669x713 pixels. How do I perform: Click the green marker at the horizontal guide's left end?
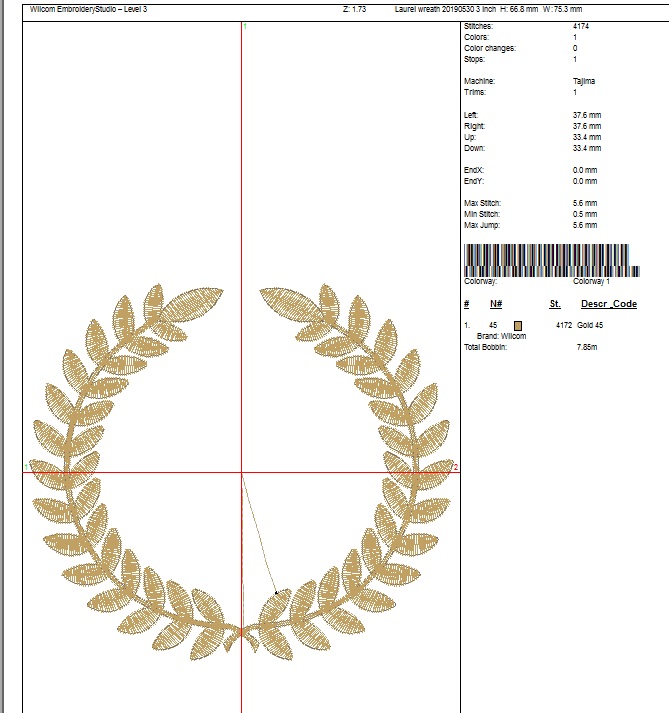[26, 467]
